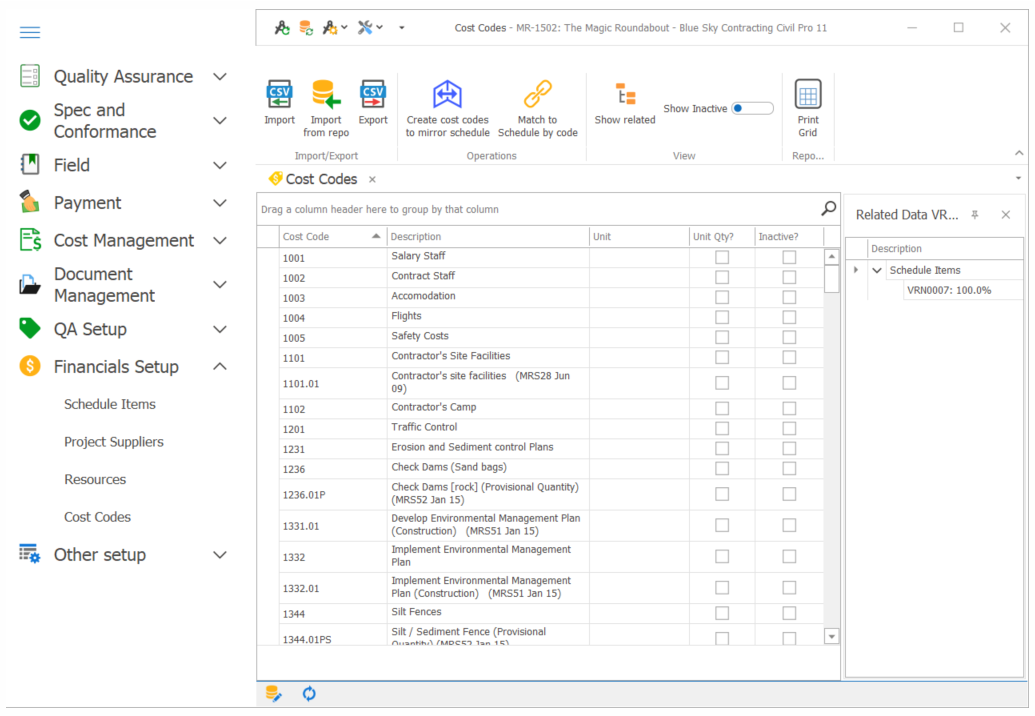This screenshot has width=1035, height=716.
Task: Click the refresh icon in bottom bar
Action: (x=309, y=694)
